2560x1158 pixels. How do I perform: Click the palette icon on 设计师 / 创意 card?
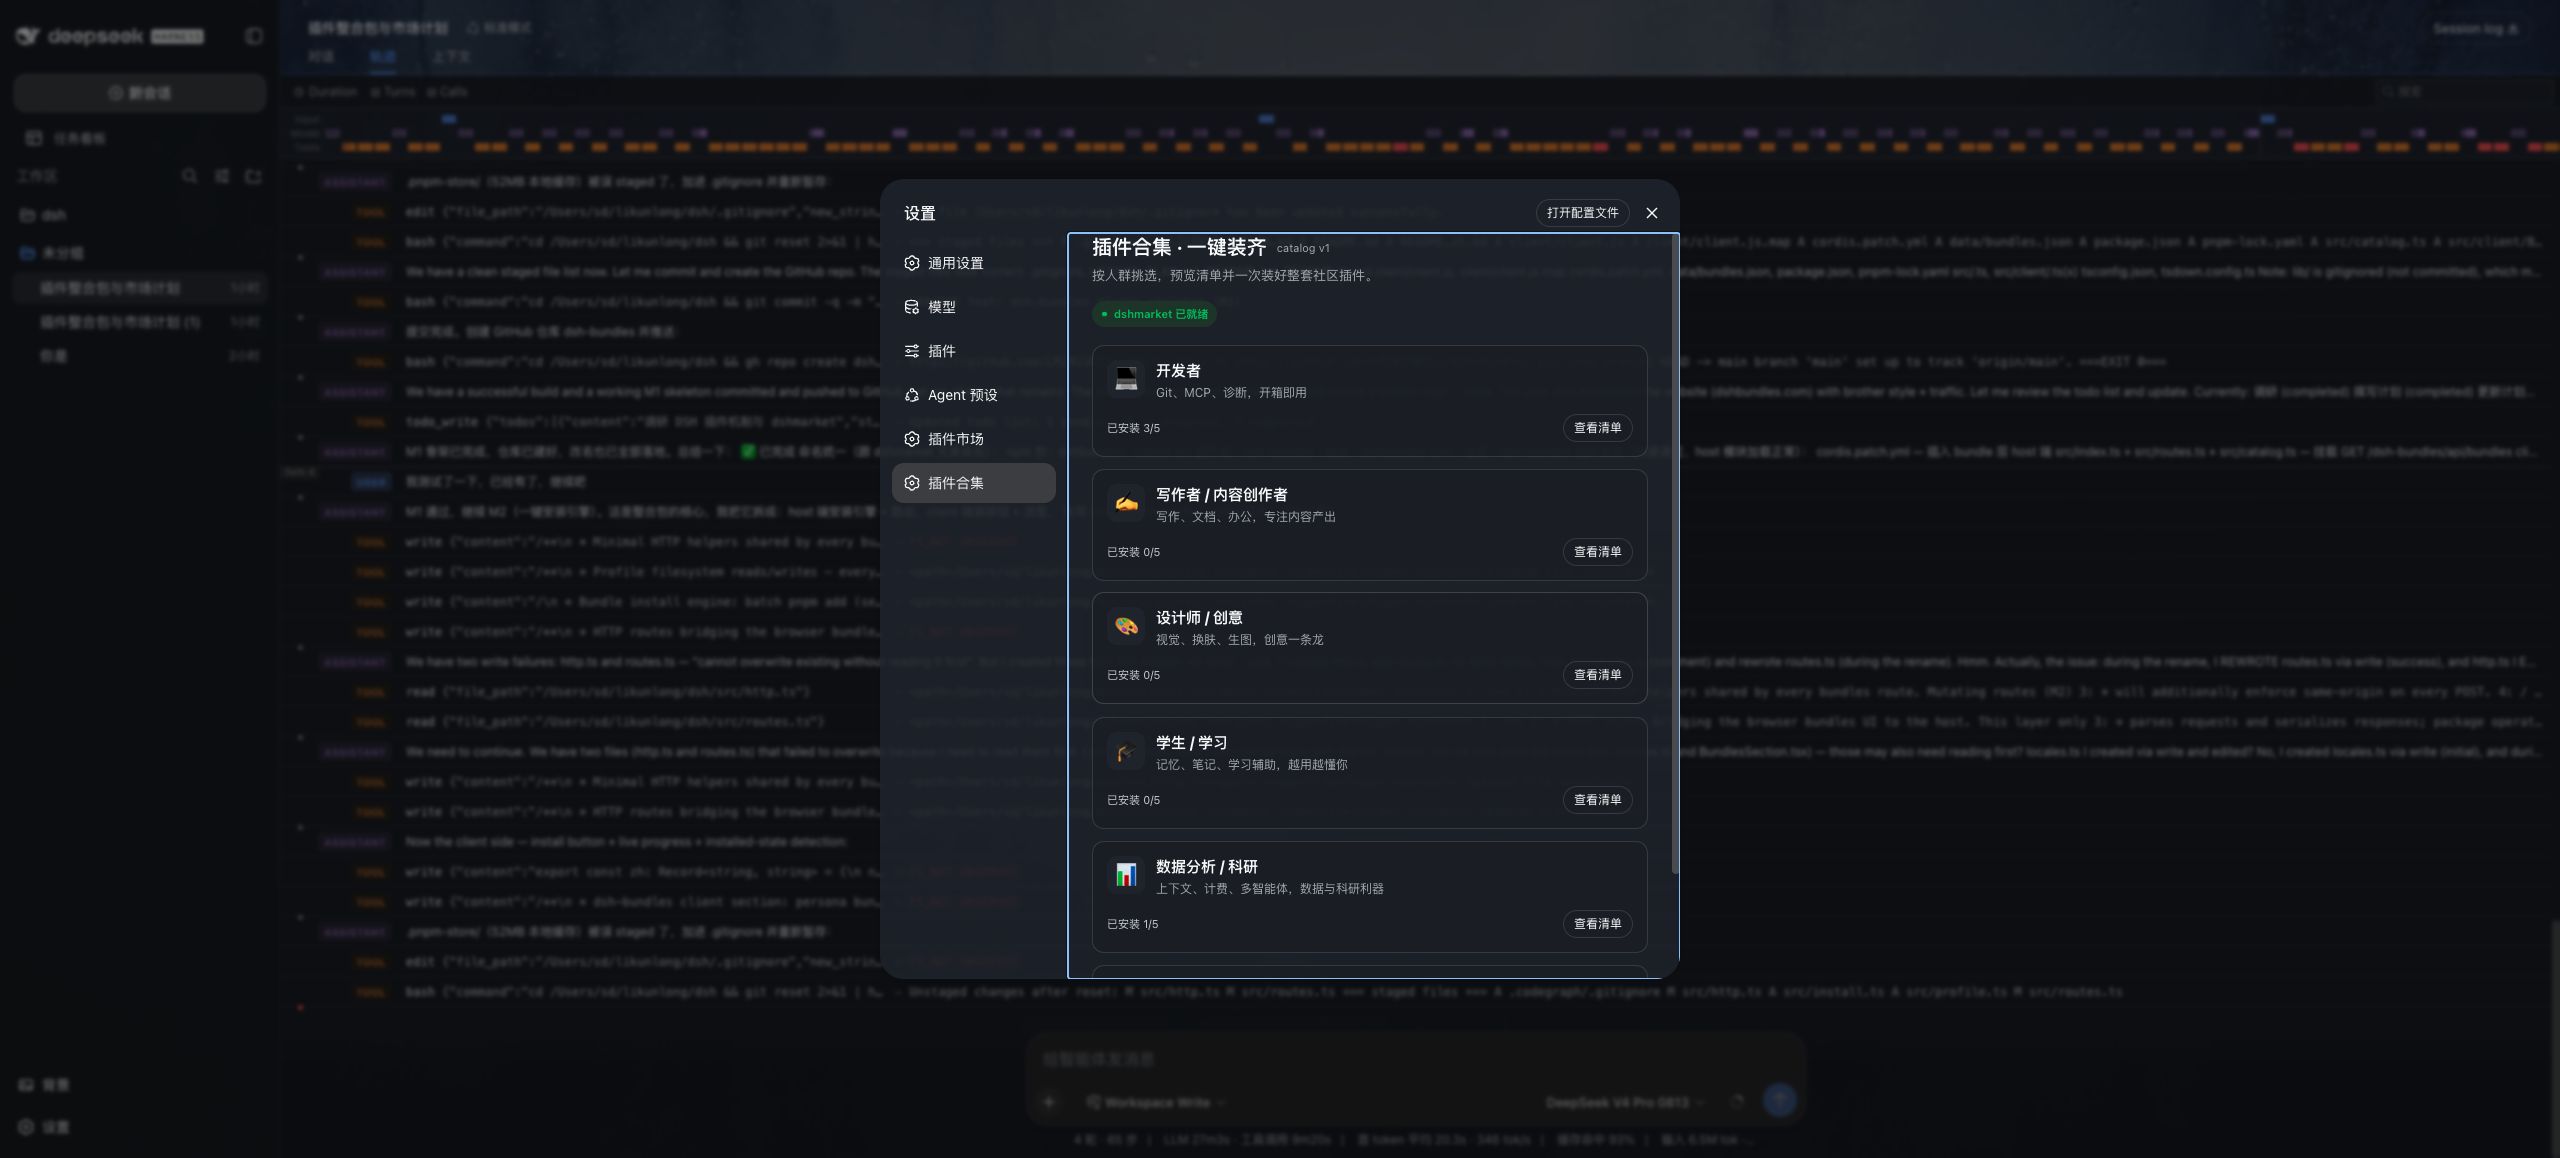pyautogui.click(x=1126, y=626)
